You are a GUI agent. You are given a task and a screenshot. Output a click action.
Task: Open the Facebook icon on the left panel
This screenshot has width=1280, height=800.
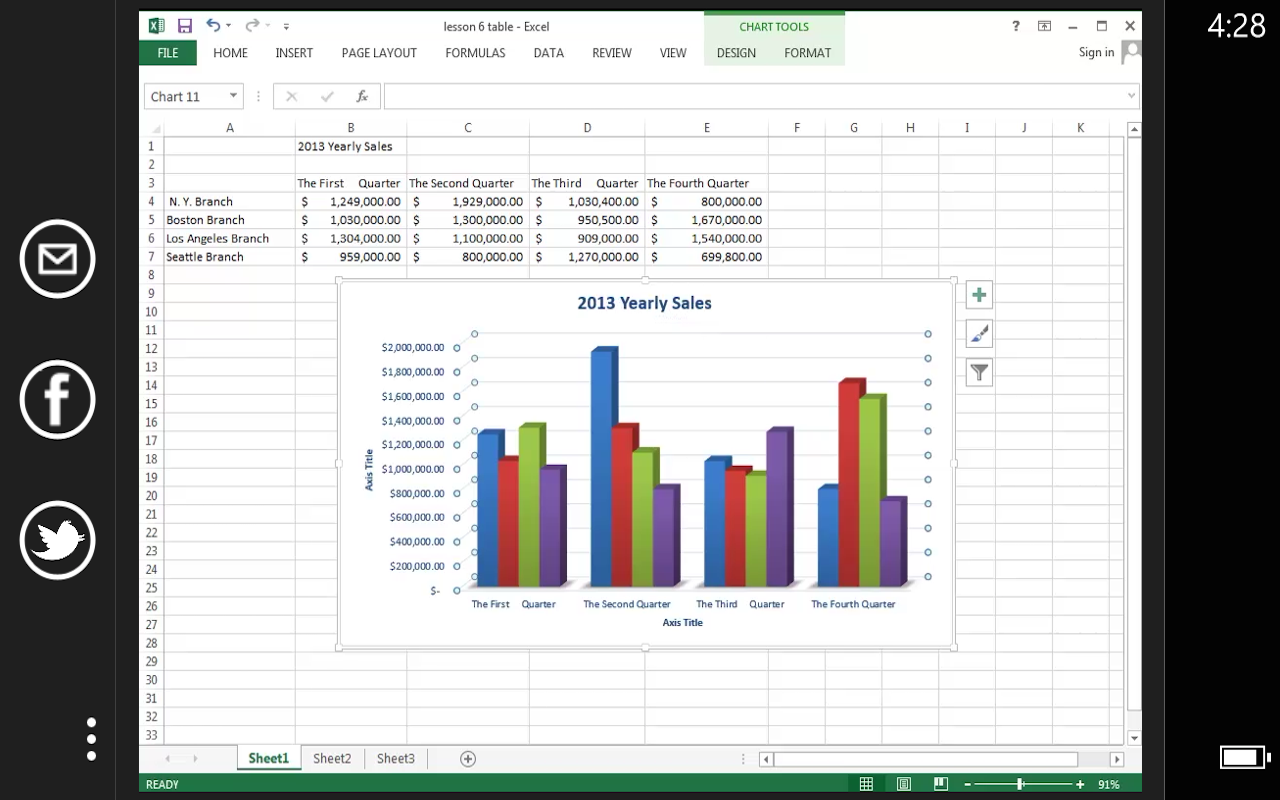(x=57, y=399)
